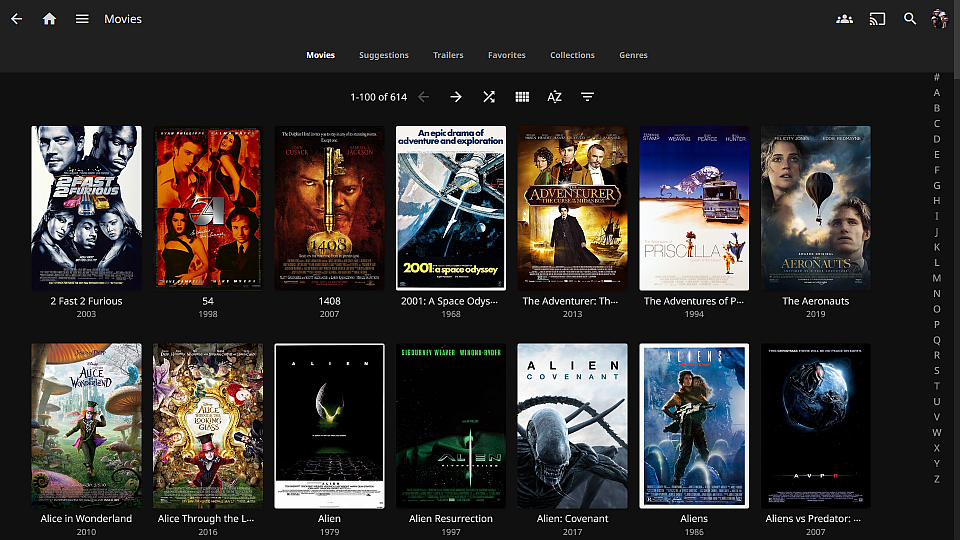Click the 2 Fast 2 Furious title link

coord(86,301)
